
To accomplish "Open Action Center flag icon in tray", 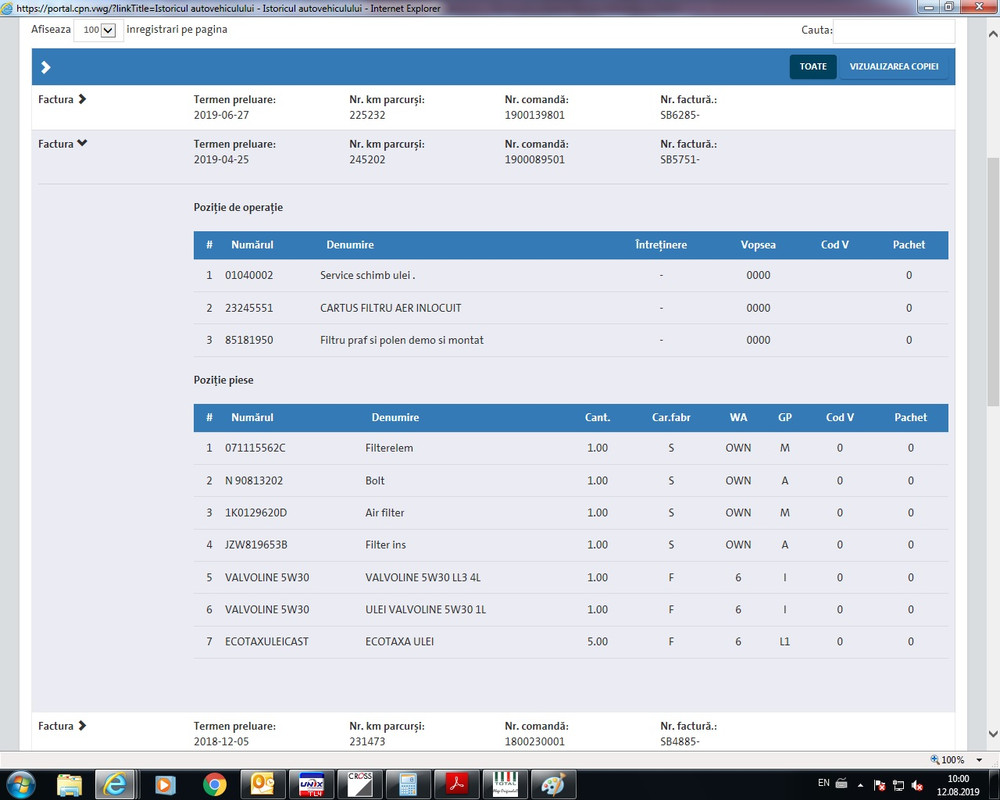I will (879, 785).
